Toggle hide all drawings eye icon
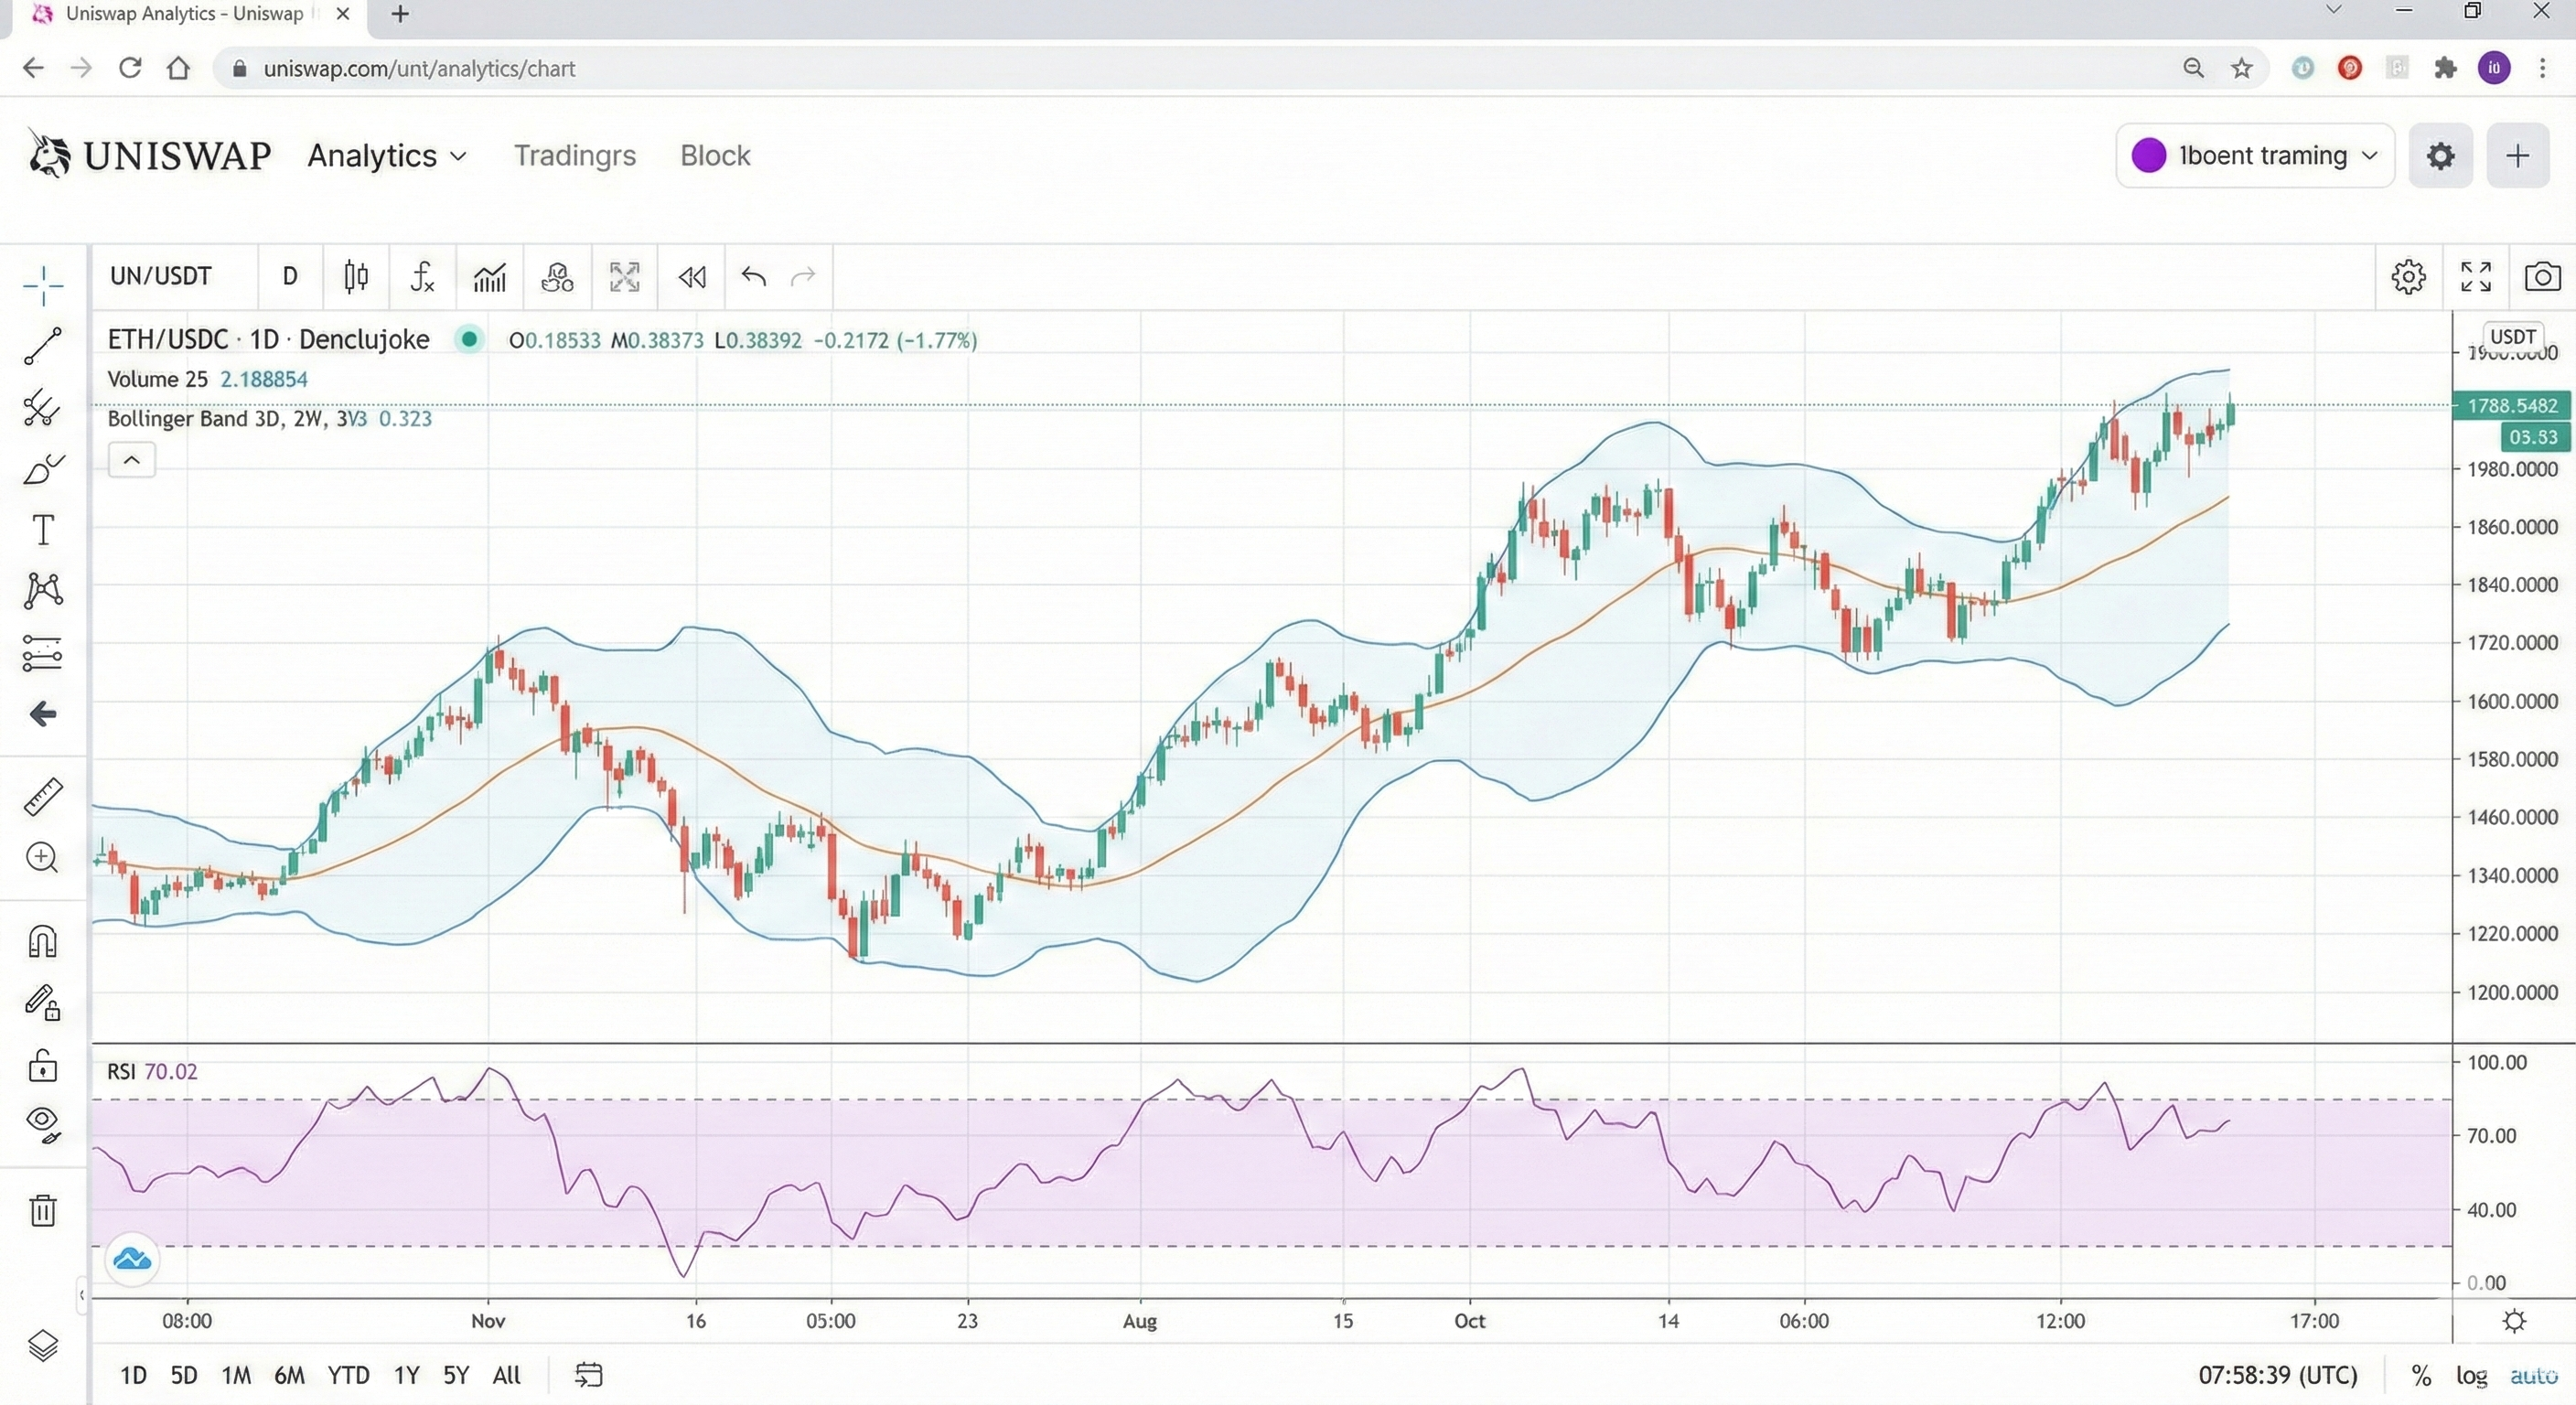 42,1123
